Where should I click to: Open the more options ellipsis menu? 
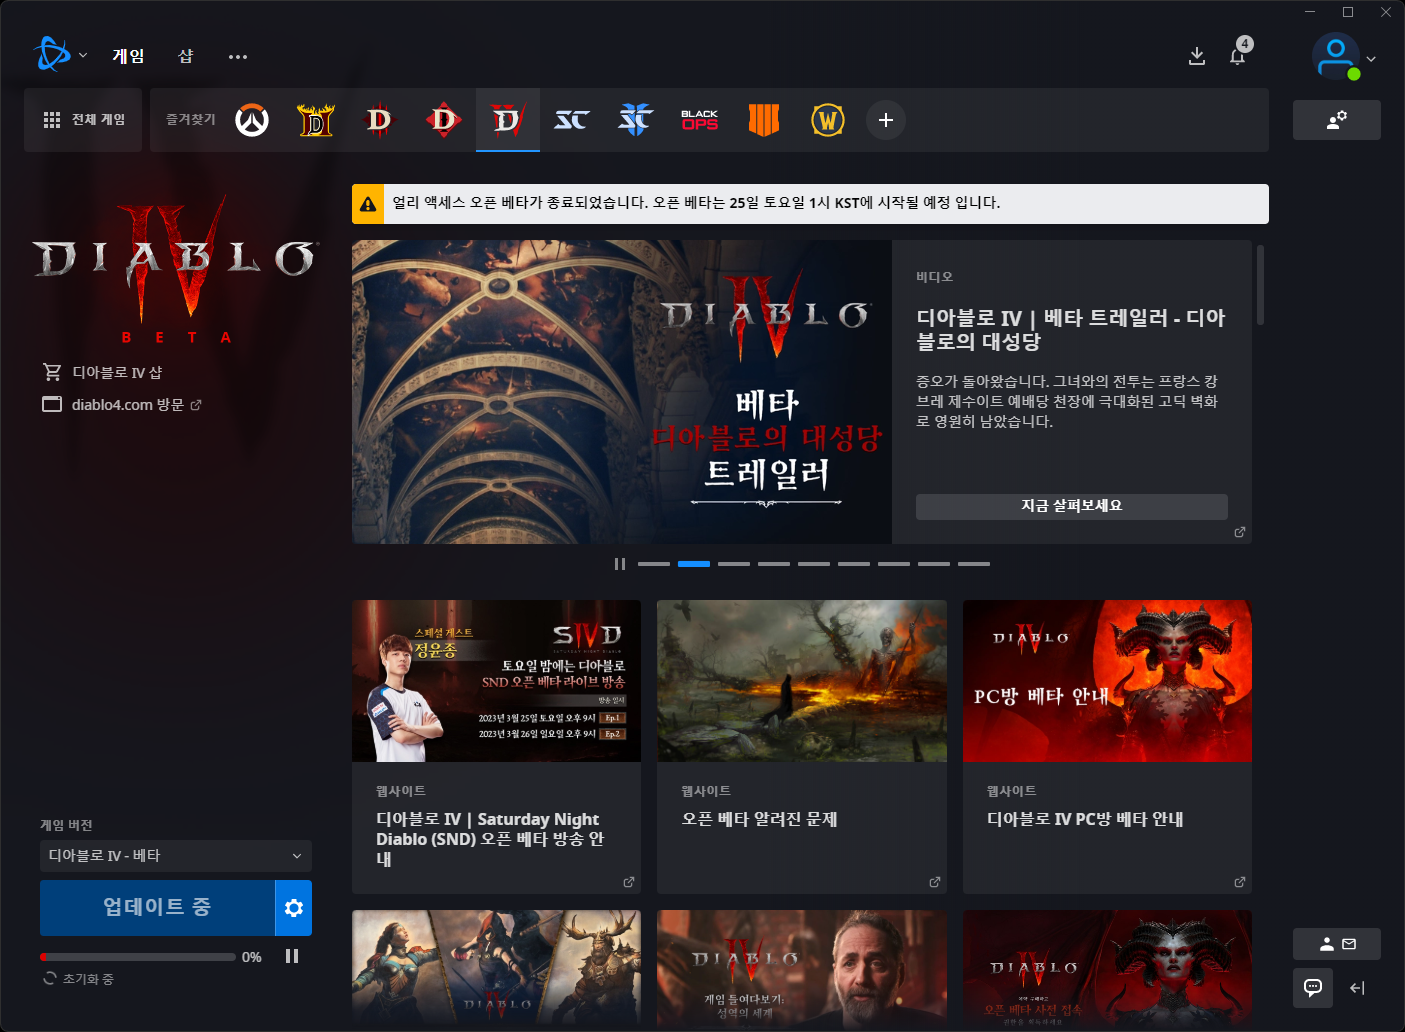(238, 57)
